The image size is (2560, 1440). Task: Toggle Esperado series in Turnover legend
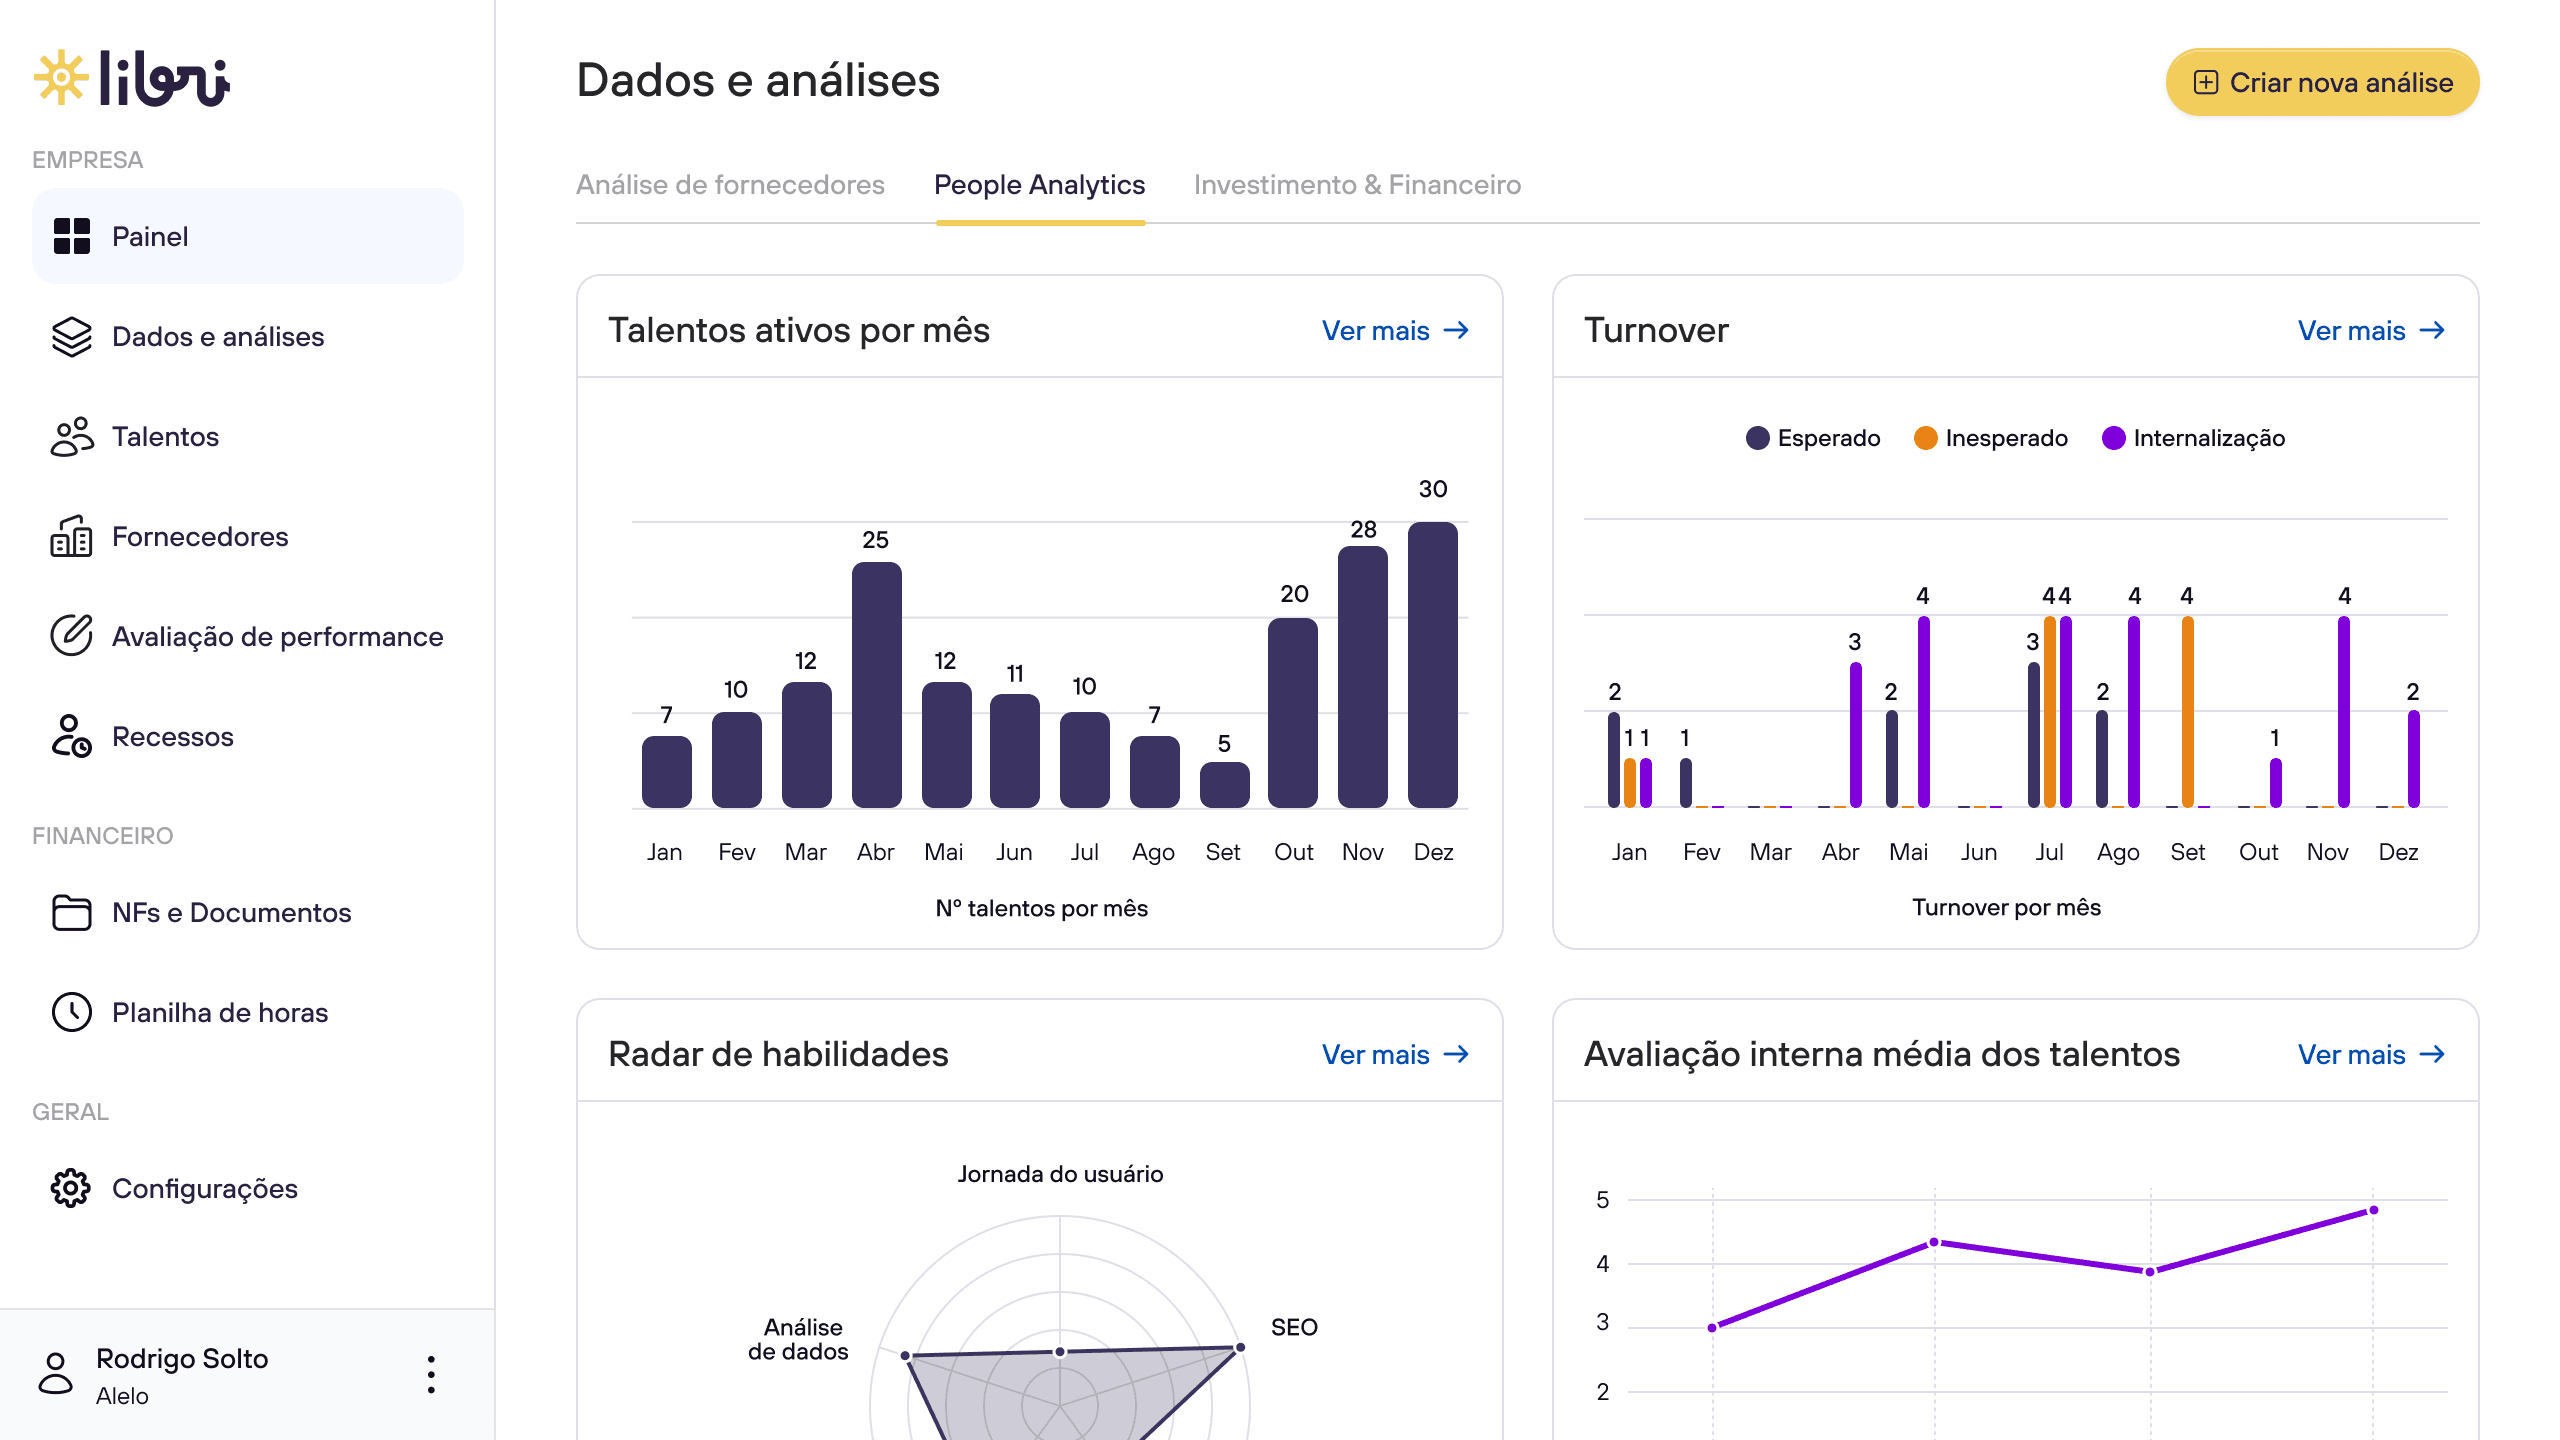point(1813,438)
